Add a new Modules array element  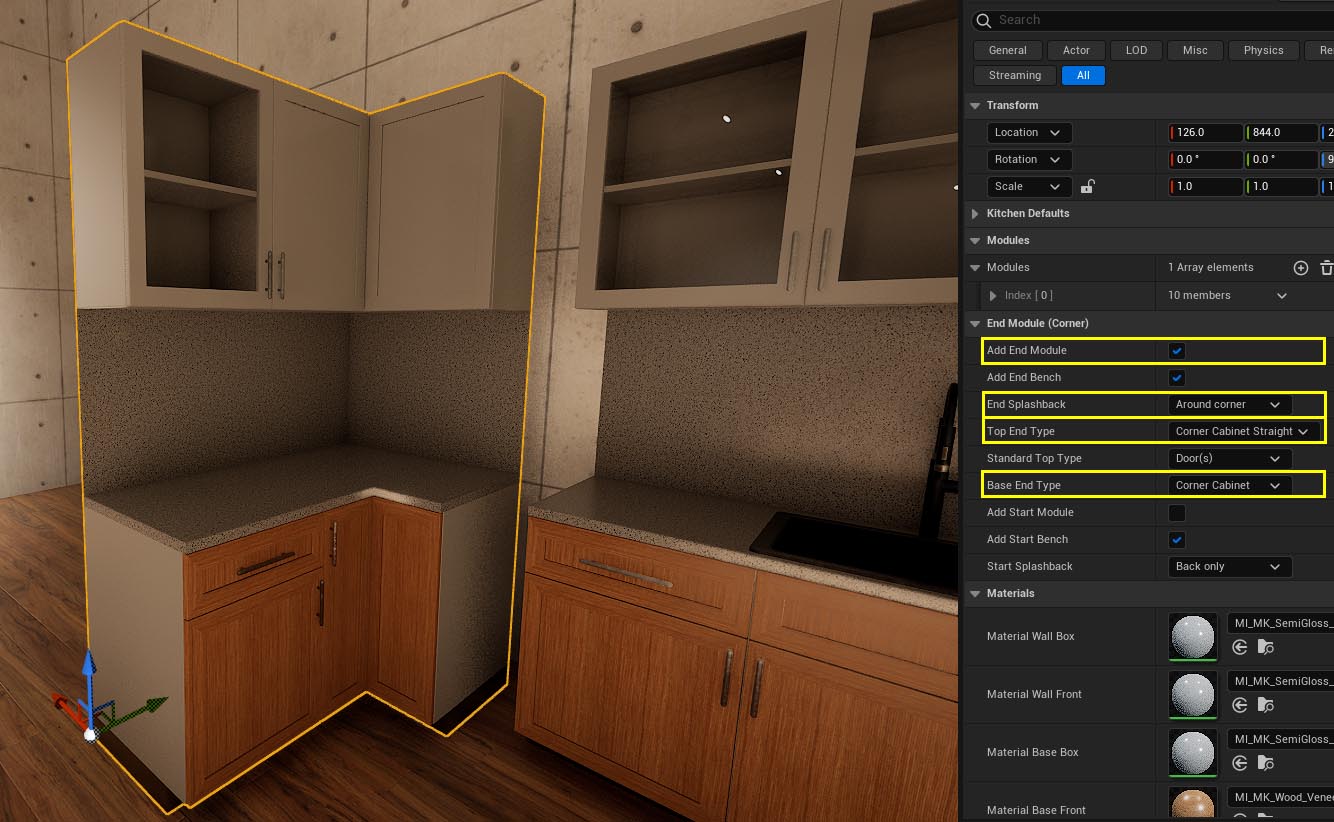(x=1301, y=267)
